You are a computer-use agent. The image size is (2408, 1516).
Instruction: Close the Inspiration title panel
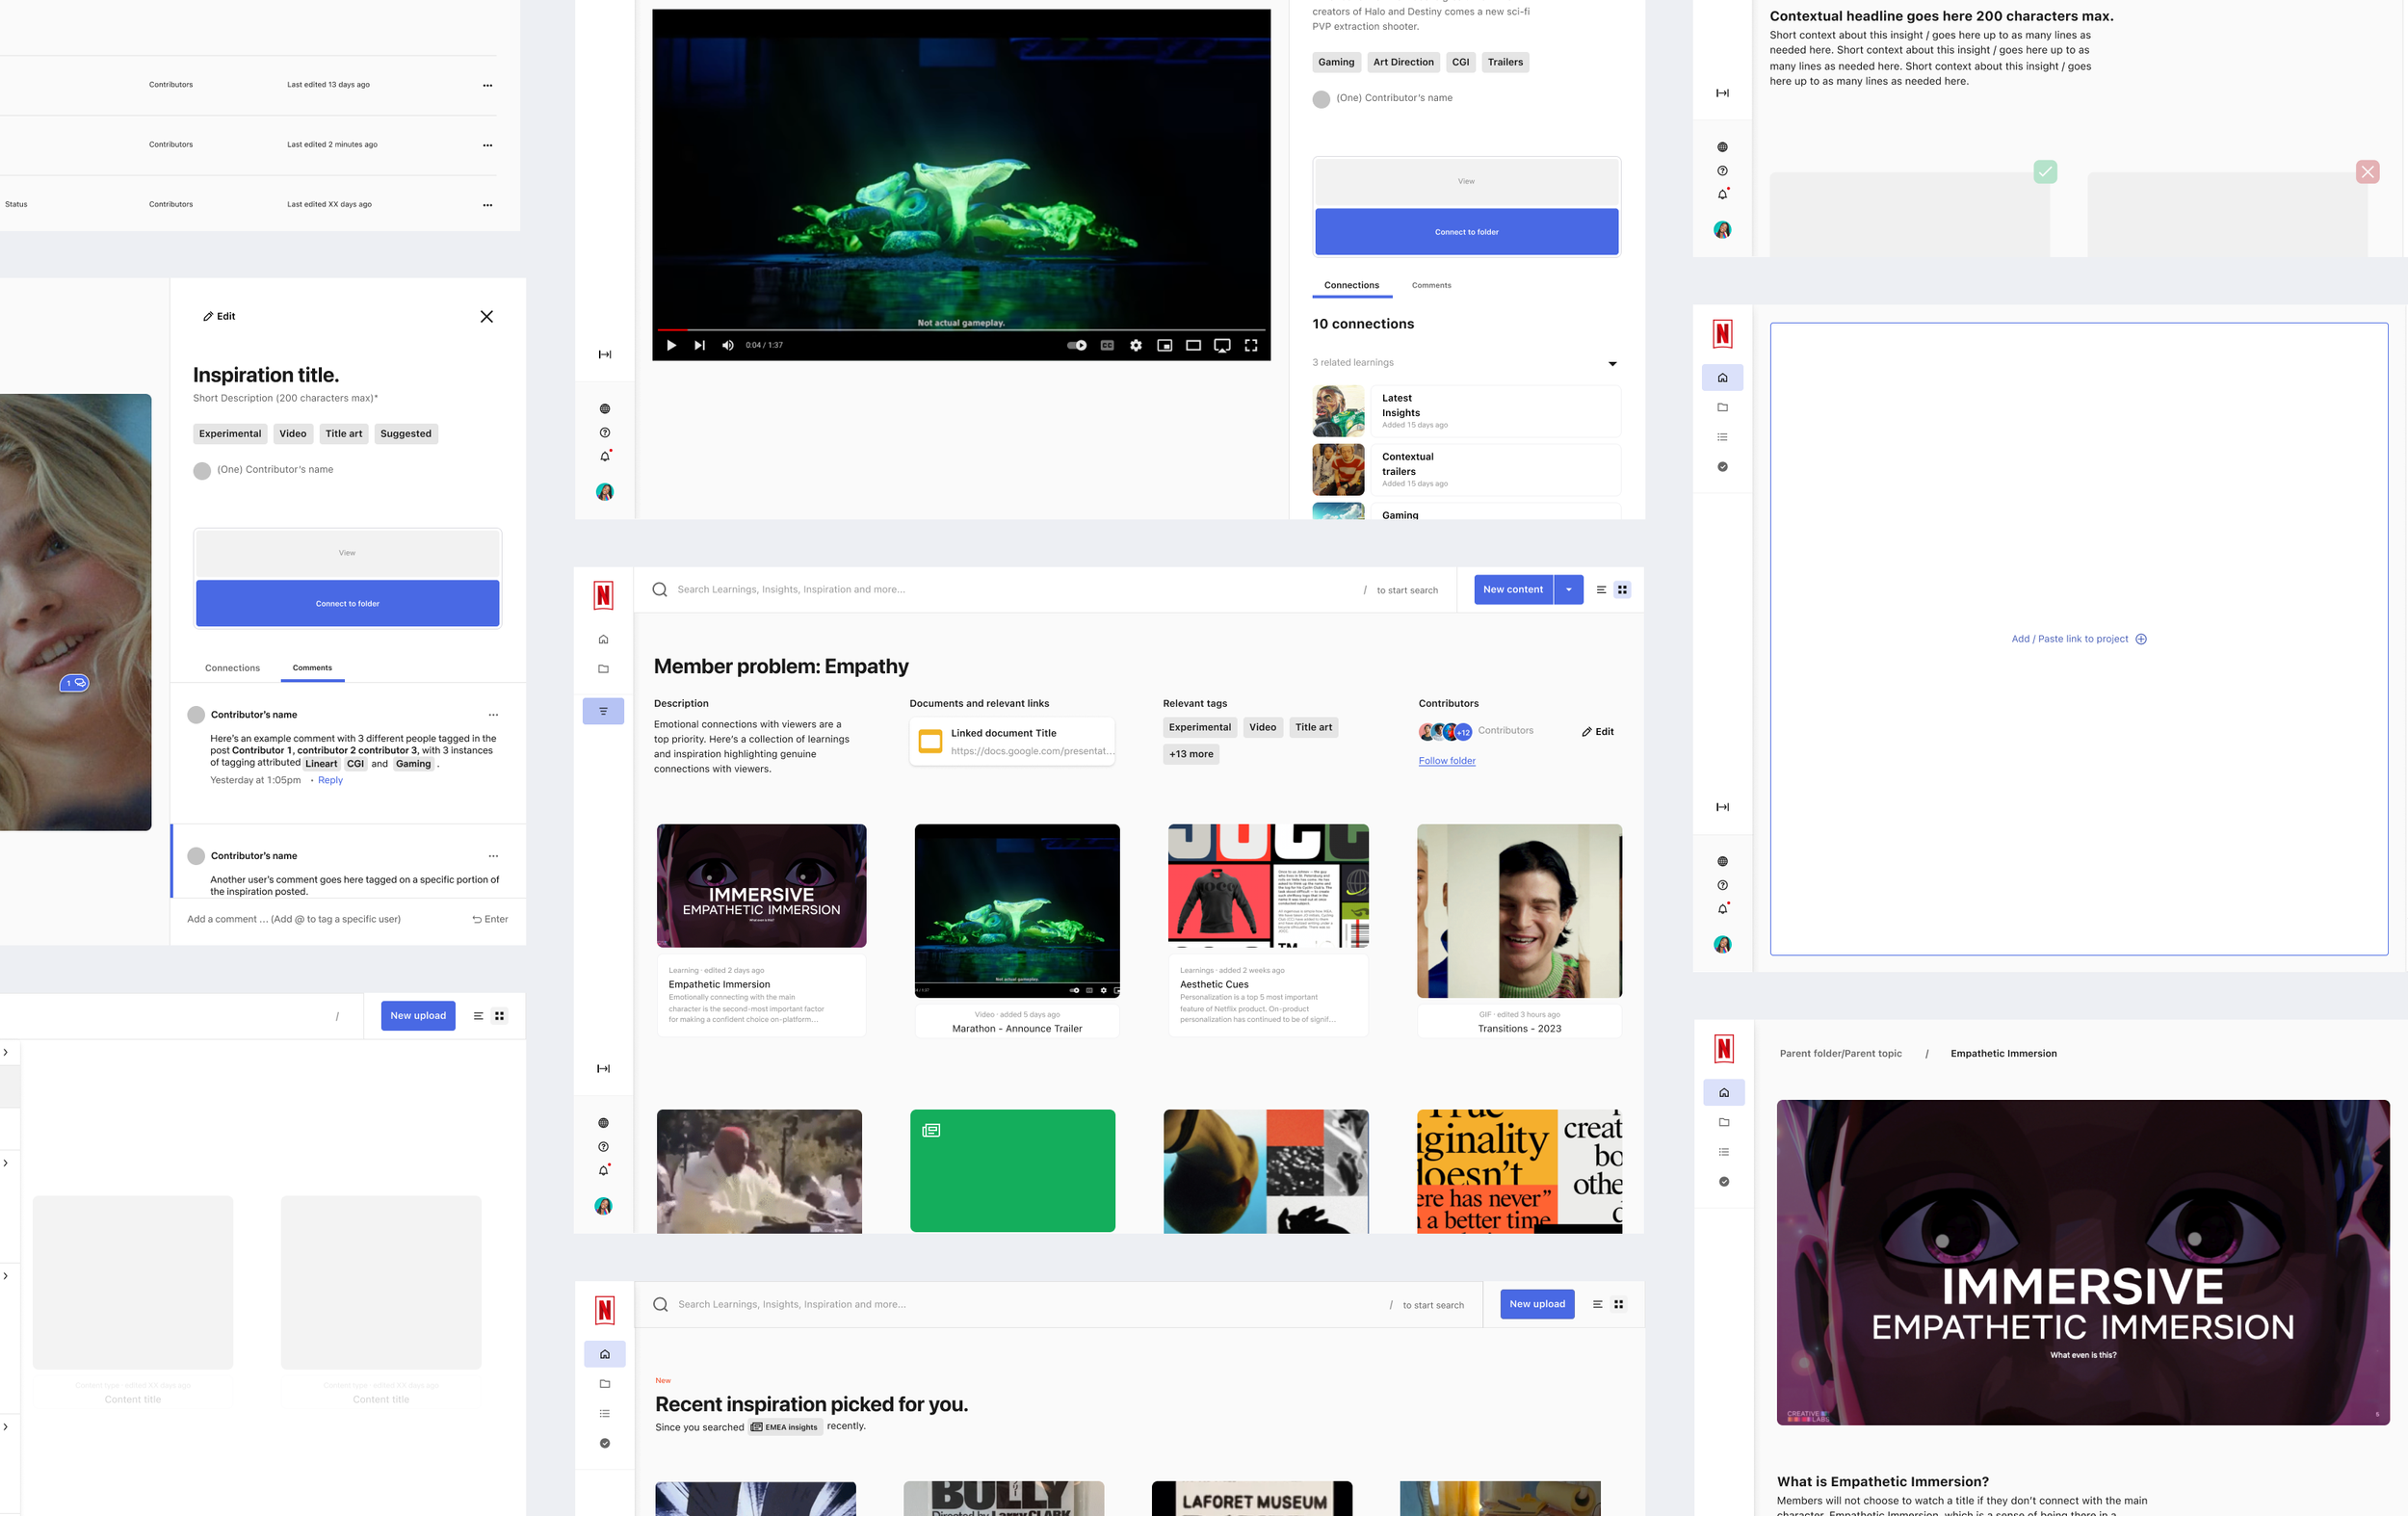tap(486, 317)
